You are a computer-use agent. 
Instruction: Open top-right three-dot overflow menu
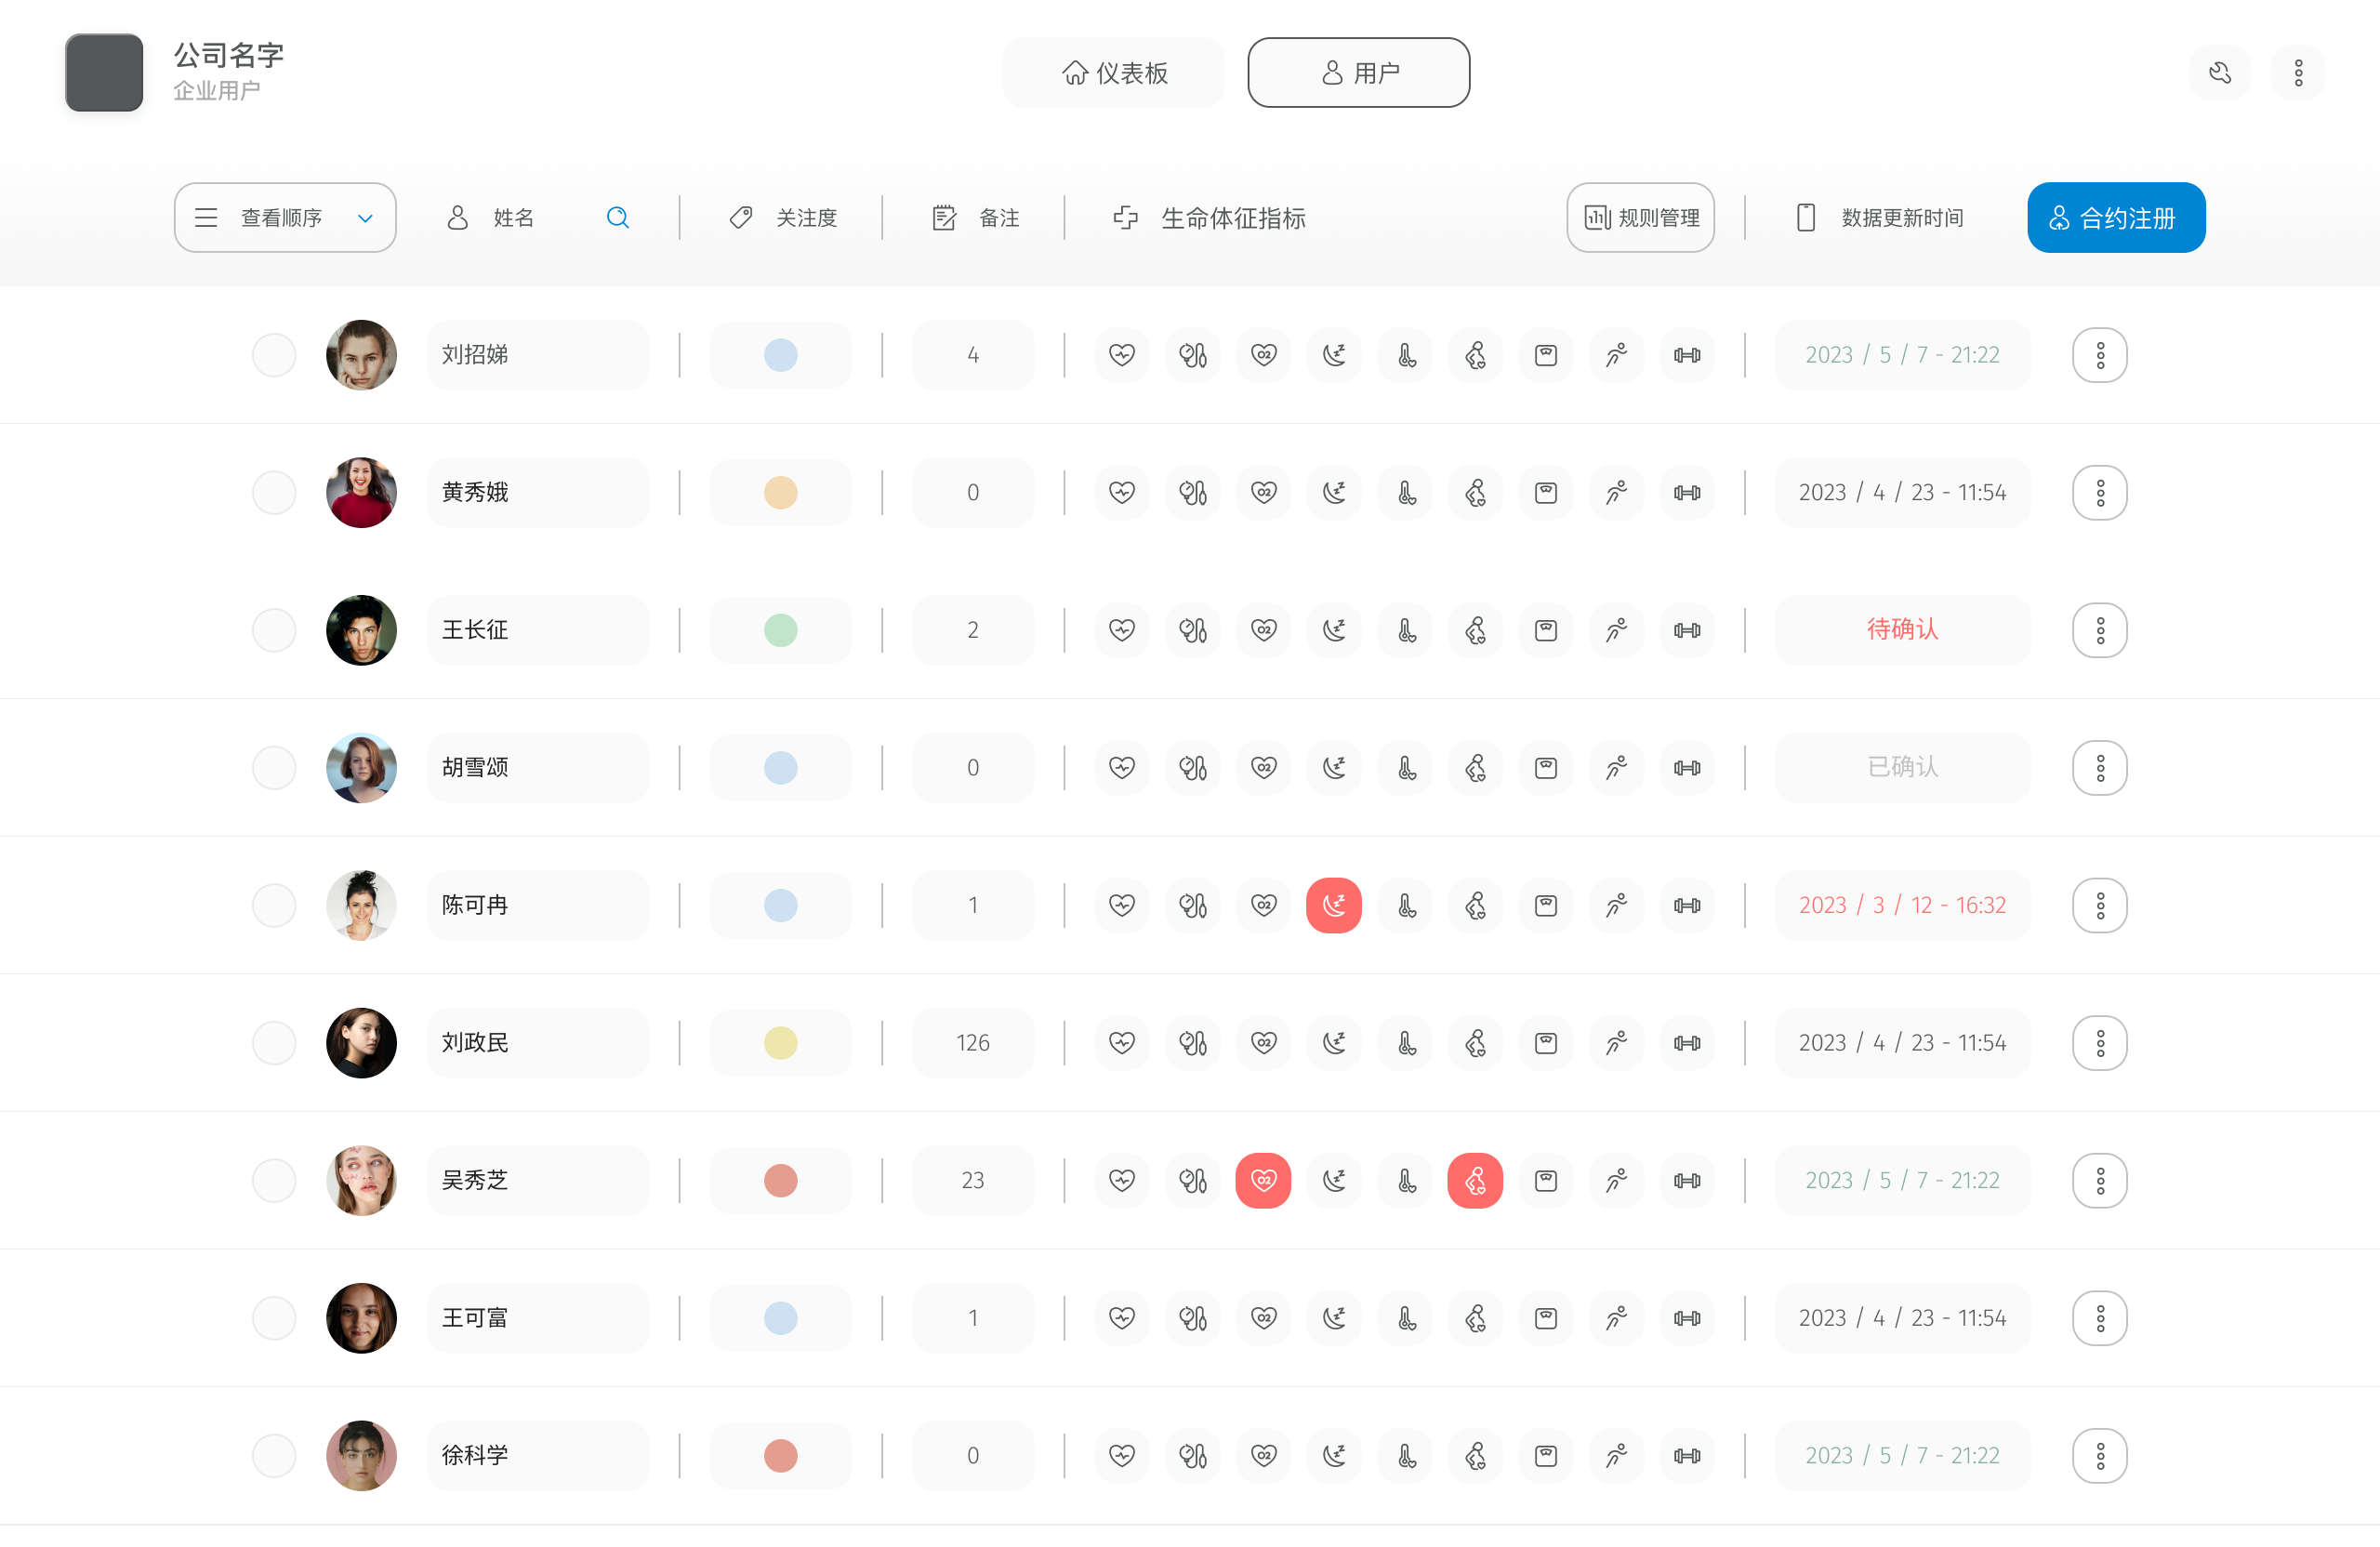tap(2298, 73)
